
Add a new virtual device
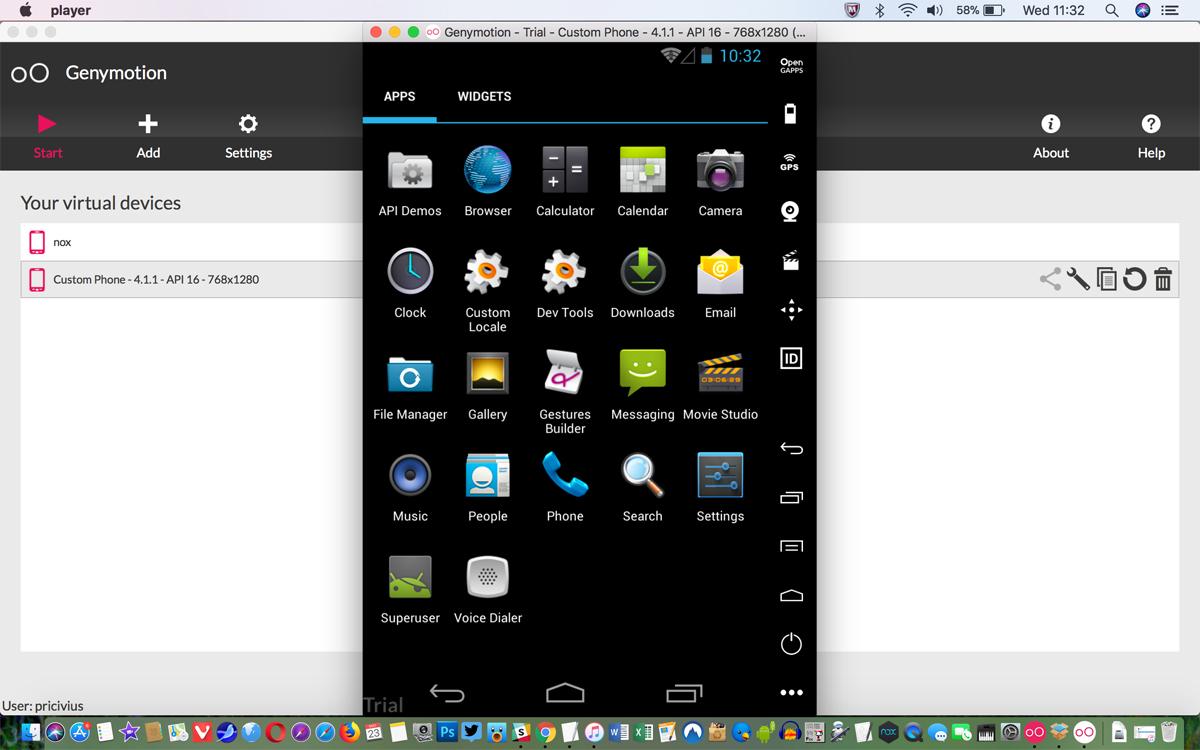point(148,135)
